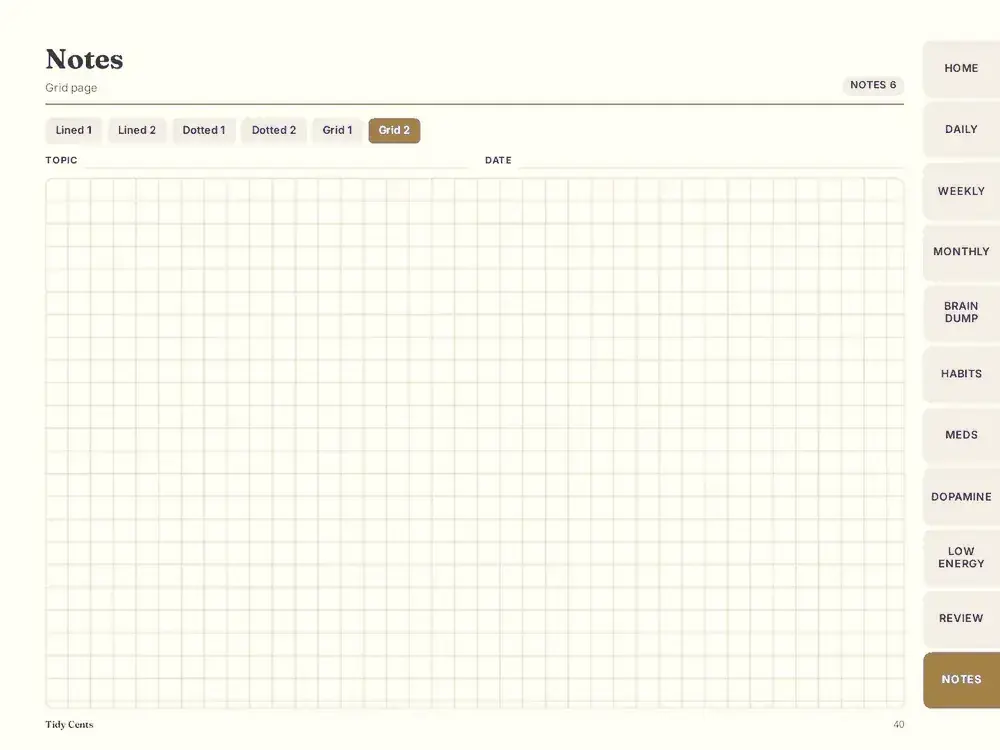Click the page number 40
The image size is (1000, 750).
click(899, 724)
